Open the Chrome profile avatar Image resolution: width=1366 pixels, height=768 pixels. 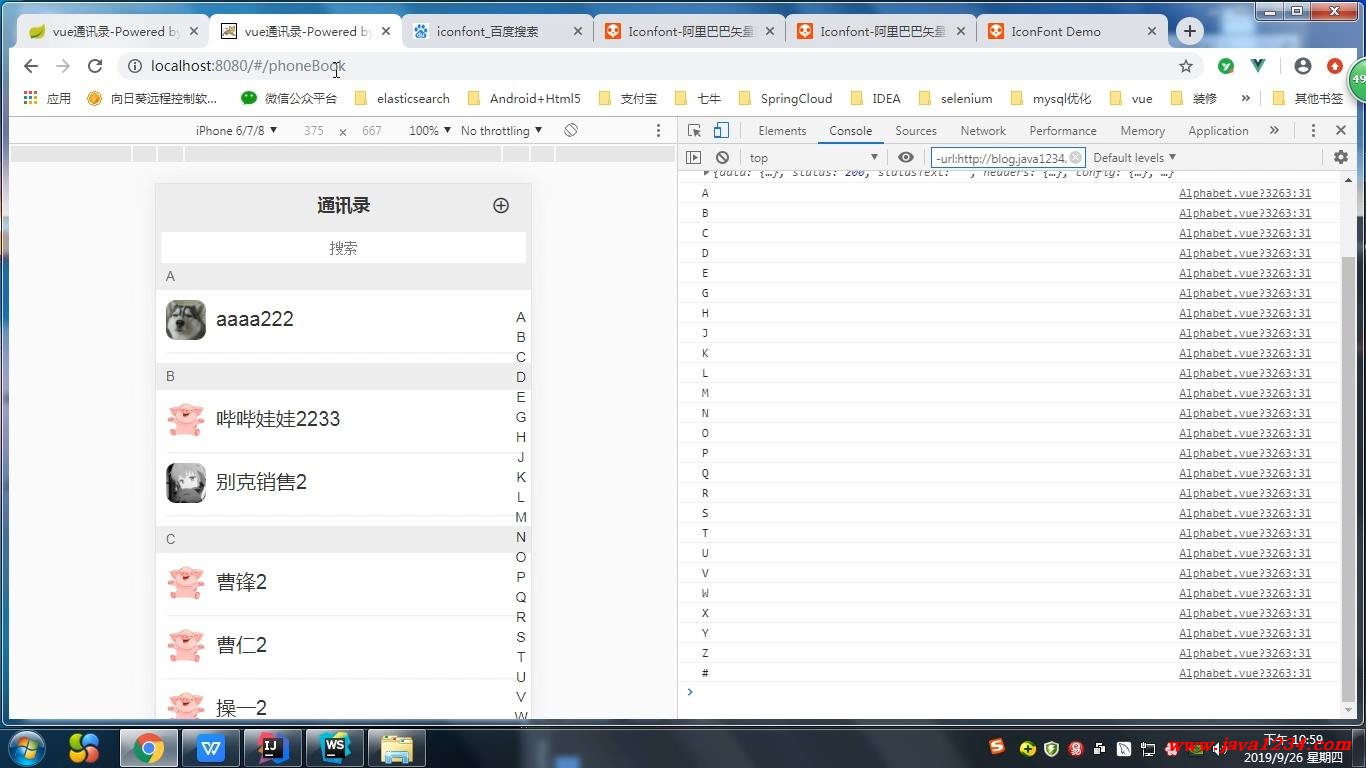tap(1302, 66)
